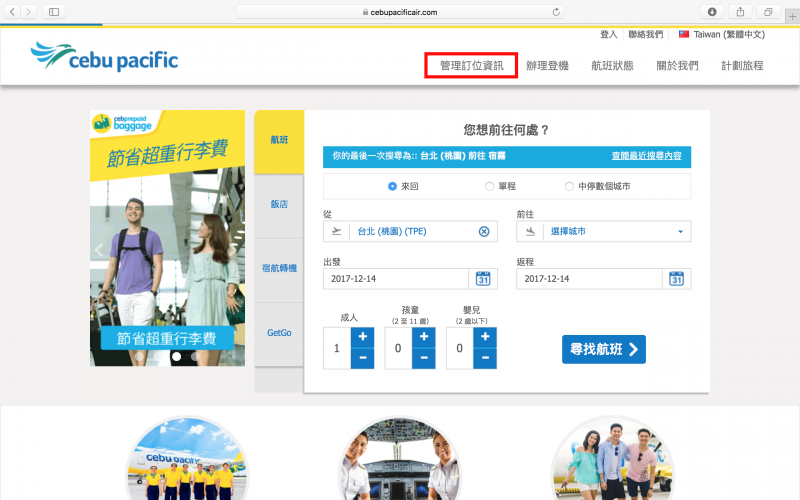800x500 pixels.
Task: Show all tabs icon in Safari
Action: 768,12
